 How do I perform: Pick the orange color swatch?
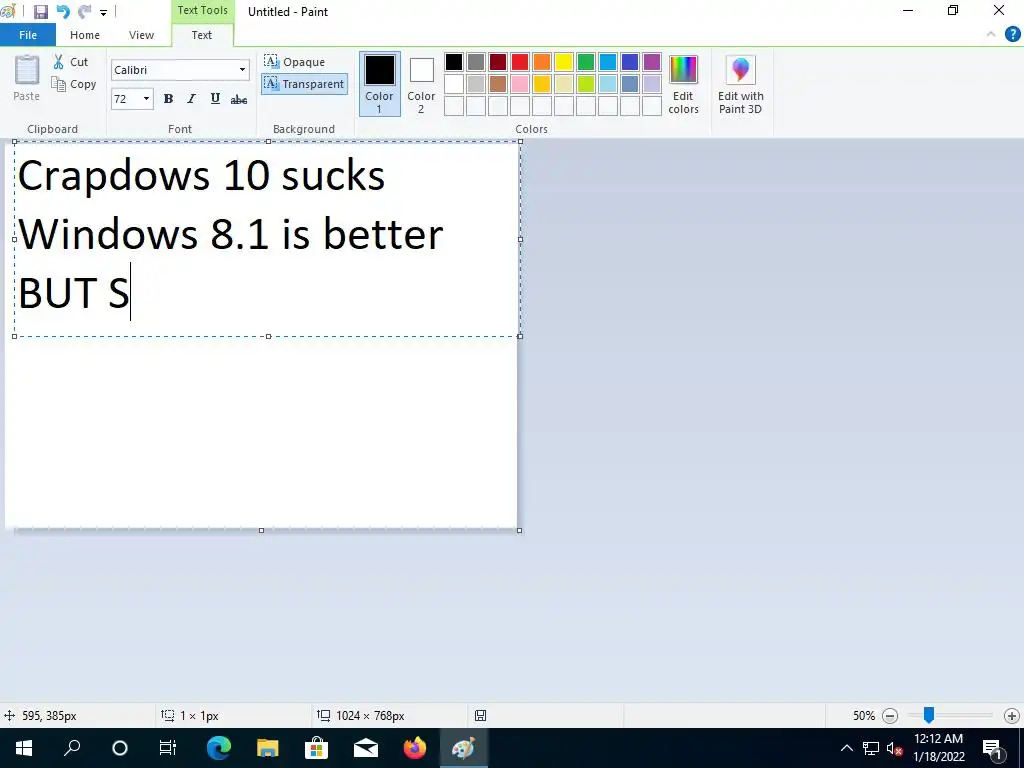click(x=541, y=62)
